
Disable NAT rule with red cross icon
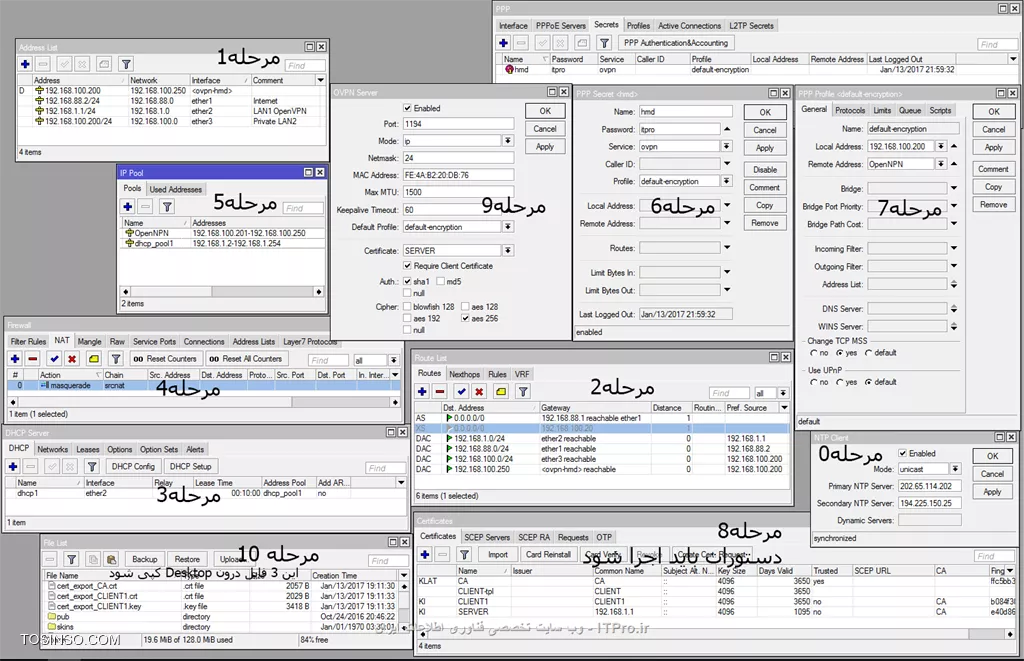tap(72, 359)
